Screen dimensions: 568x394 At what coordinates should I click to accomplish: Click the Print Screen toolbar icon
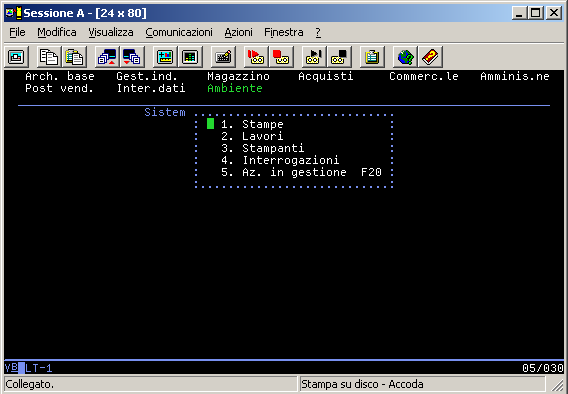click(x=16, y=57)
